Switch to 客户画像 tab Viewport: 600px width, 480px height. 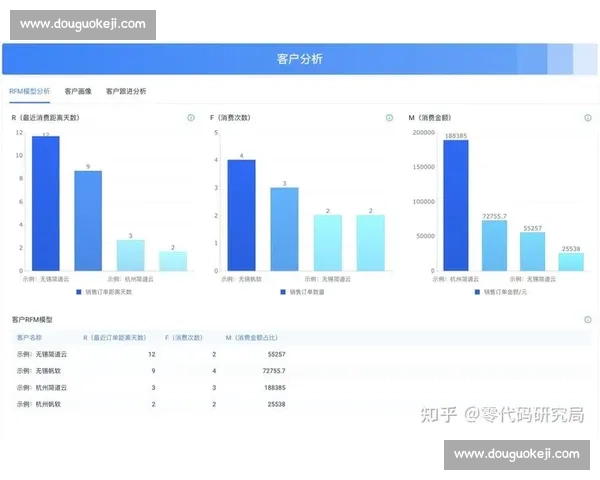78,91
